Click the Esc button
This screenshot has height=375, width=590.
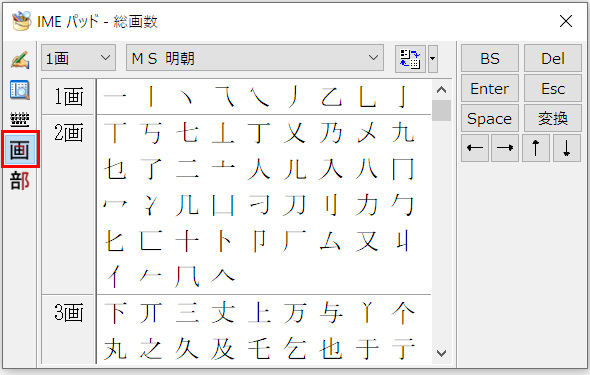point(553,88)
